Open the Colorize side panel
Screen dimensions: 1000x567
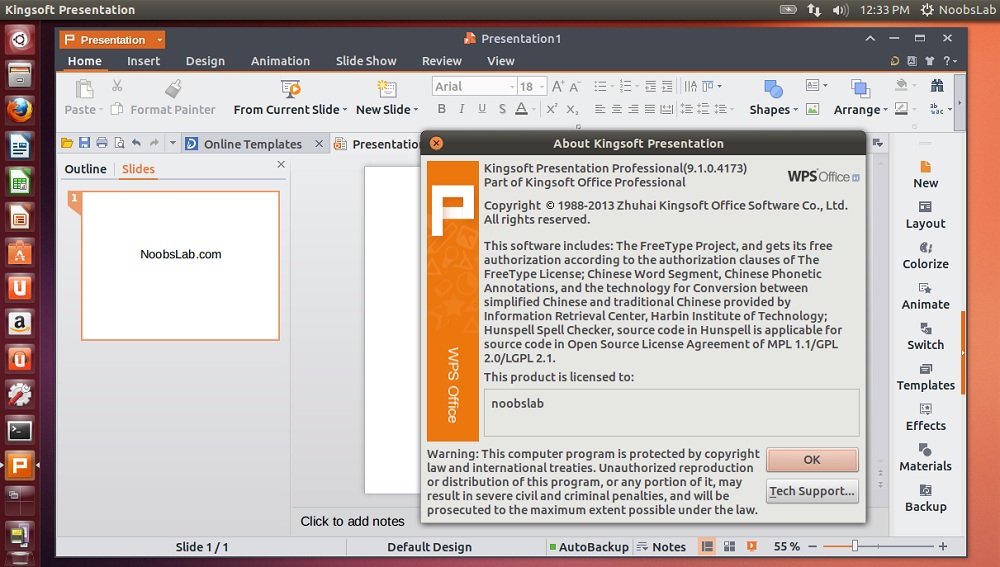point(925,255)
